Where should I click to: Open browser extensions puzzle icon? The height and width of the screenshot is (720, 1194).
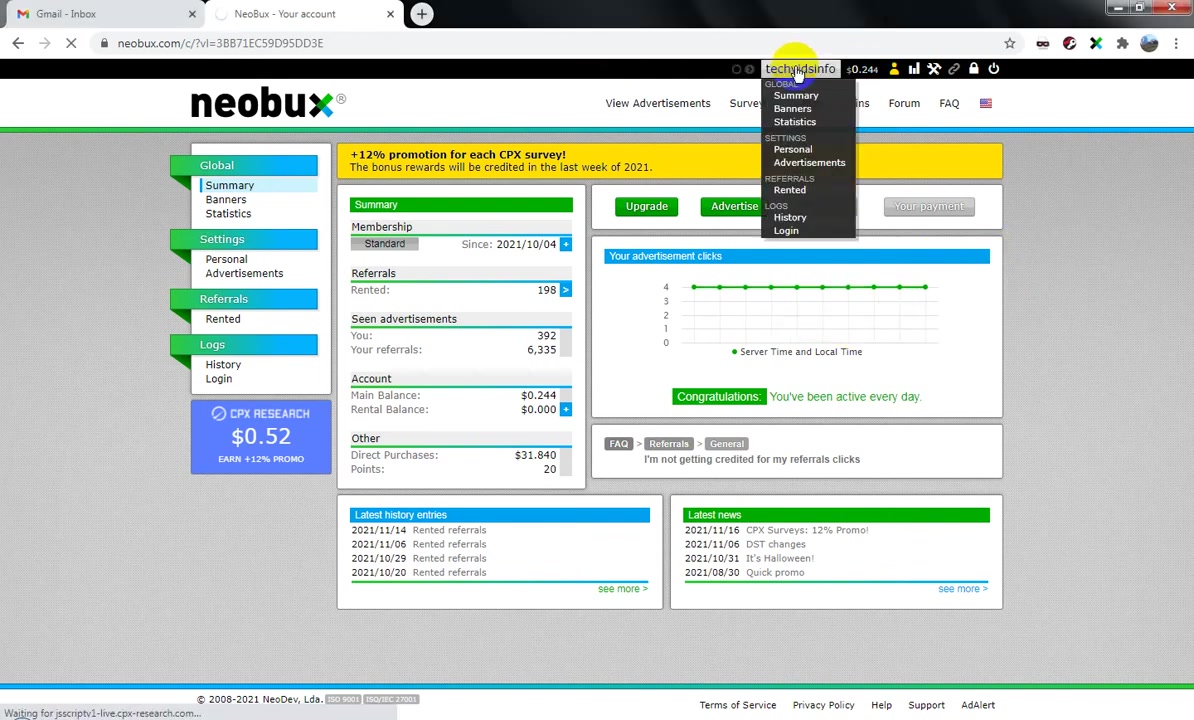click(x=1122, y=43)
